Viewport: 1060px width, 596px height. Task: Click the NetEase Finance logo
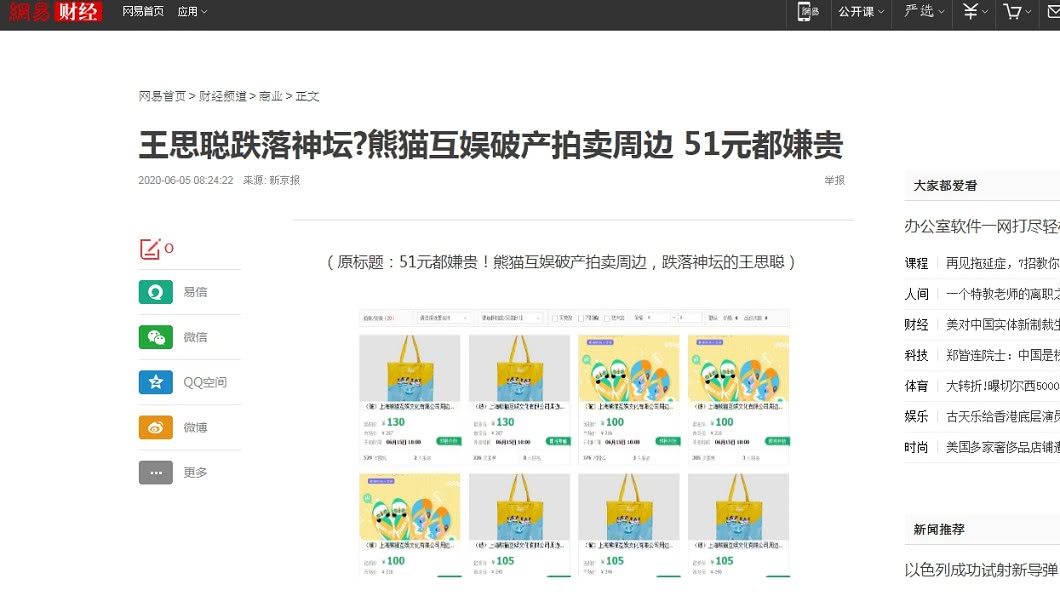coord(54,11)
